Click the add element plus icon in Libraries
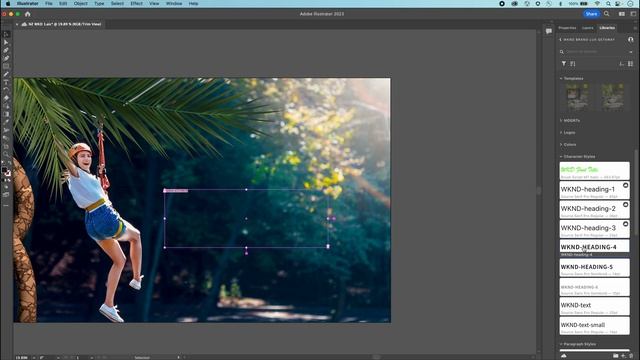 tap(623, 356)
